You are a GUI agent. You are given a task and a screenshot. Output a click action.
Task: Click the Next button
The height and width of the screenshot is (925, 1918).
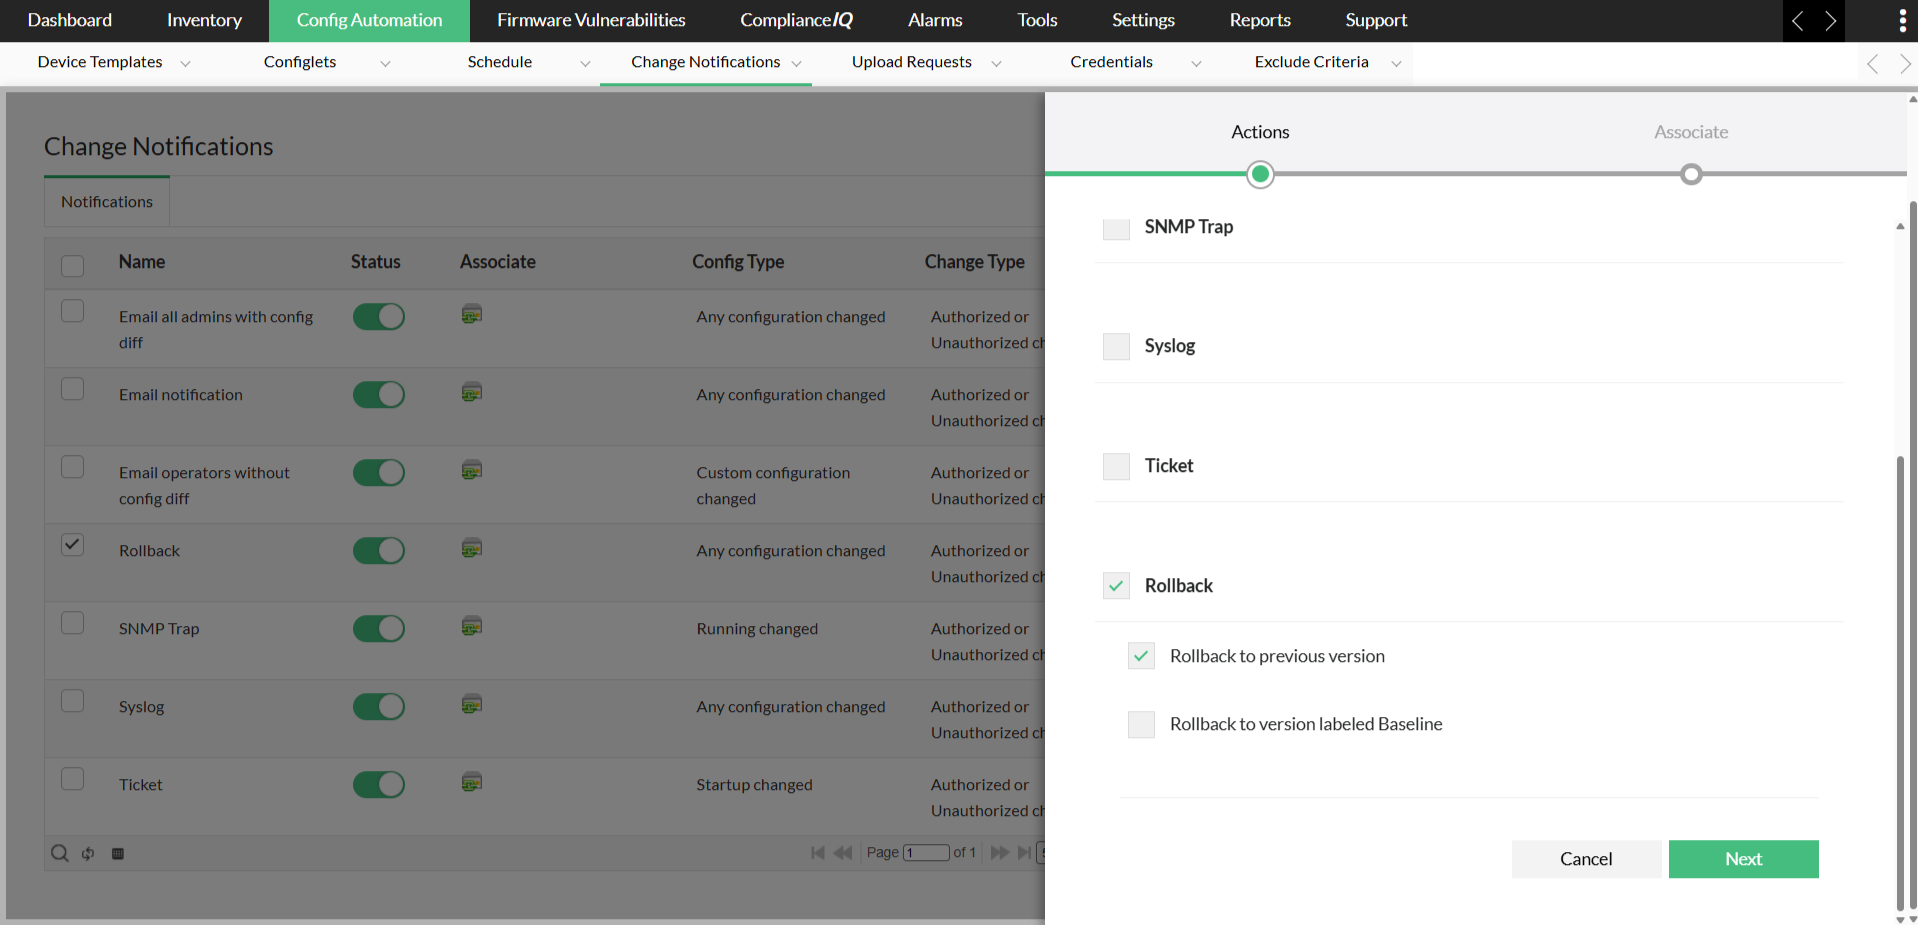[x=1743, y=859]
